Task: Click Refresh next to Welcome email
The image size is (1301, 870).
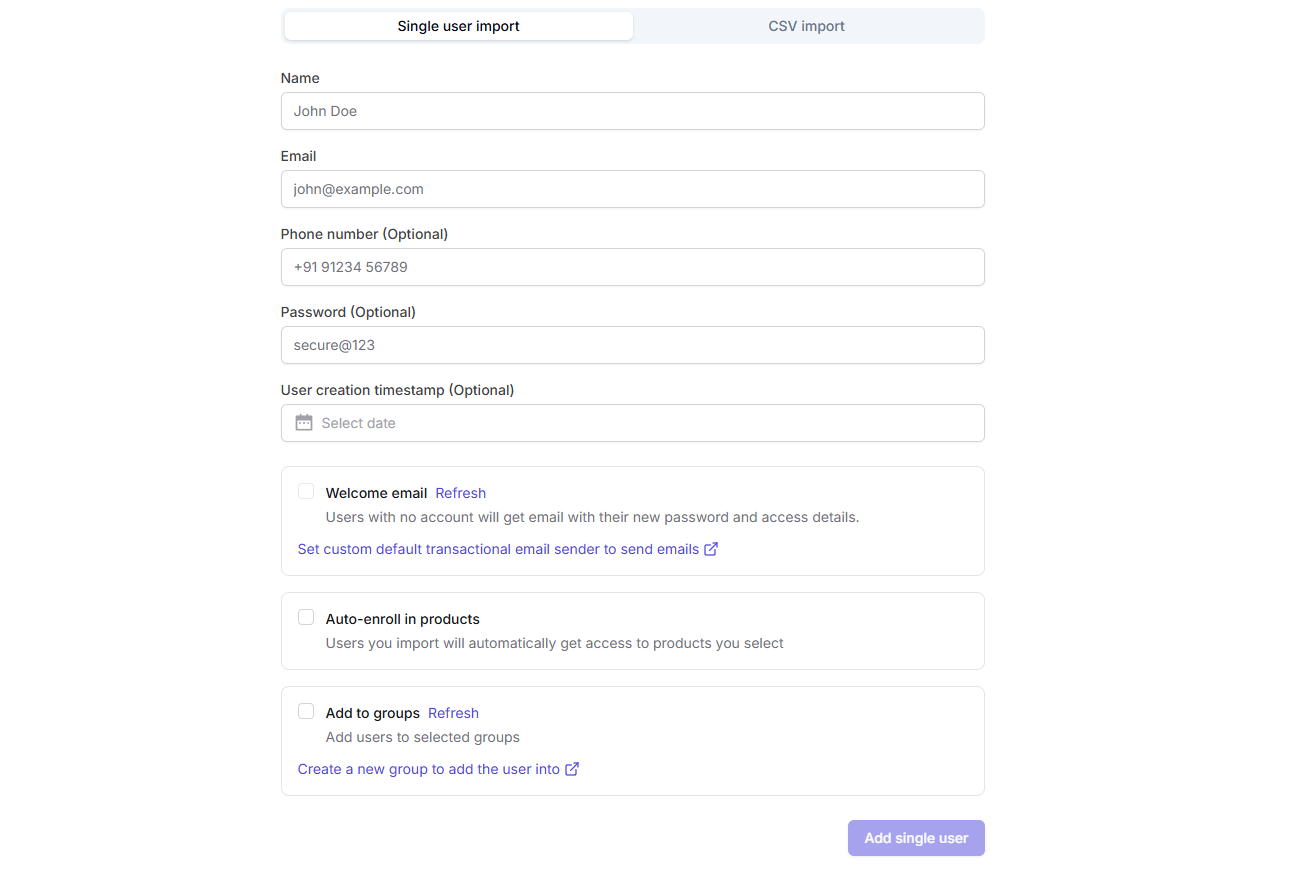Action: pos(460,493)
